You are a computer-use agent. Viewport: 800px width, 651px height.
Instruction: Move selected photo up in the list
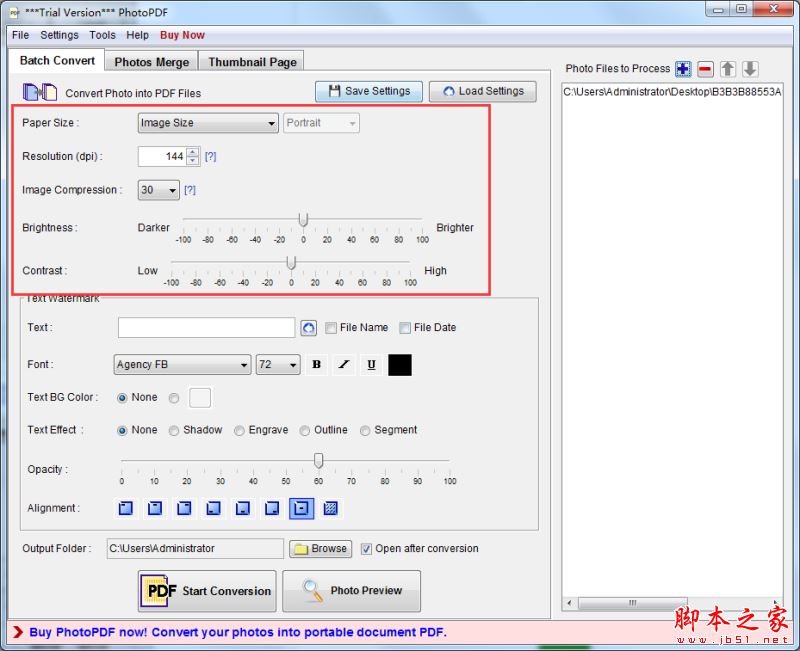pyautogui.click(x=728, y=69)
